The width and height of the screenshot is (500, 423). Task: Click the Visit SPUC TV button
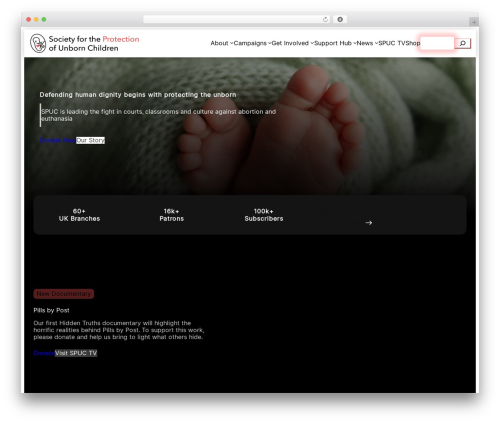tap(76, 353)
